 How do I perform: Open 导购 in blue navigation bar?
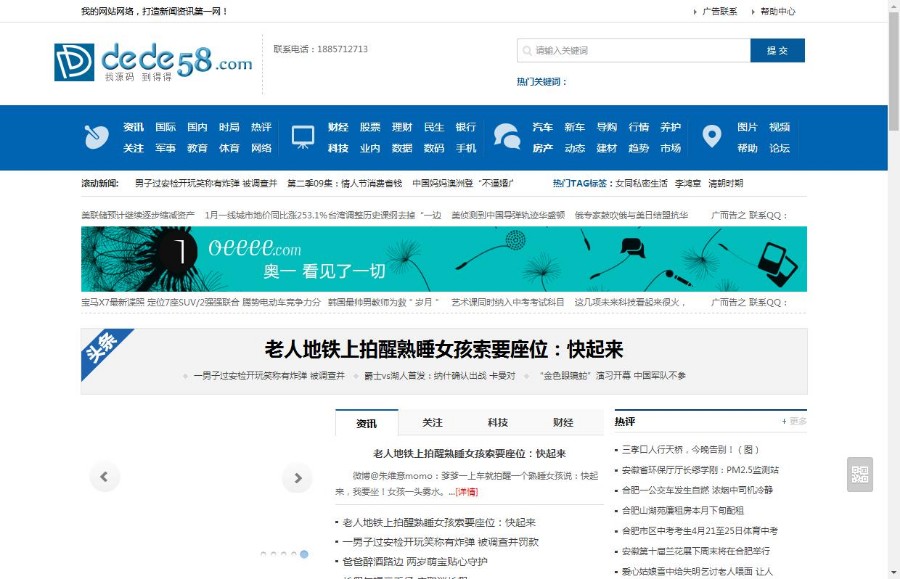[x=607, y=127]
